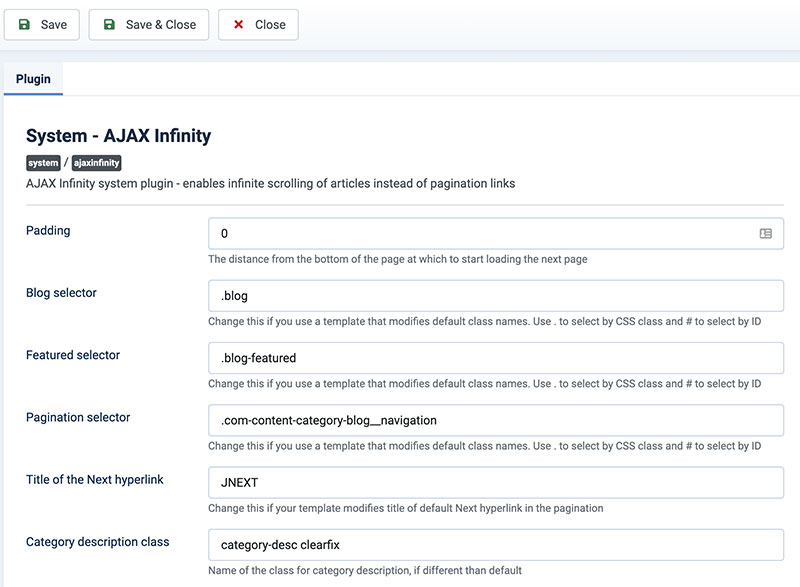Viewport: 800px width, 587px height.
Task: Click the 'Category description class' label
Action: 97,542
